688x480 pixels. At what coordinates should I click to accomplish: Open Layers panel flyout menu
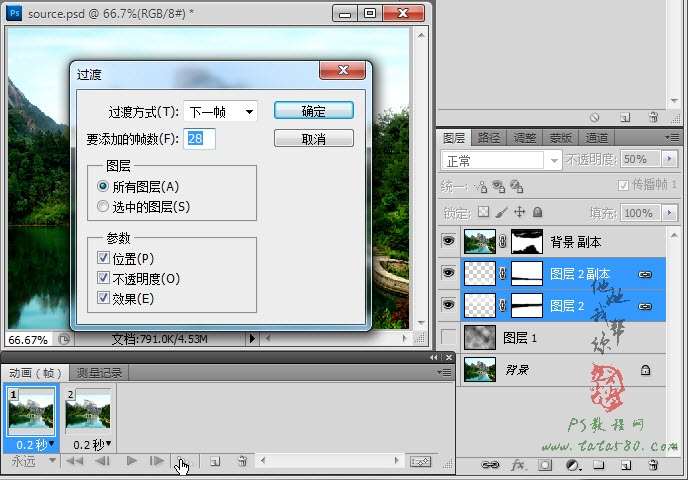click(x=672, y=138)
